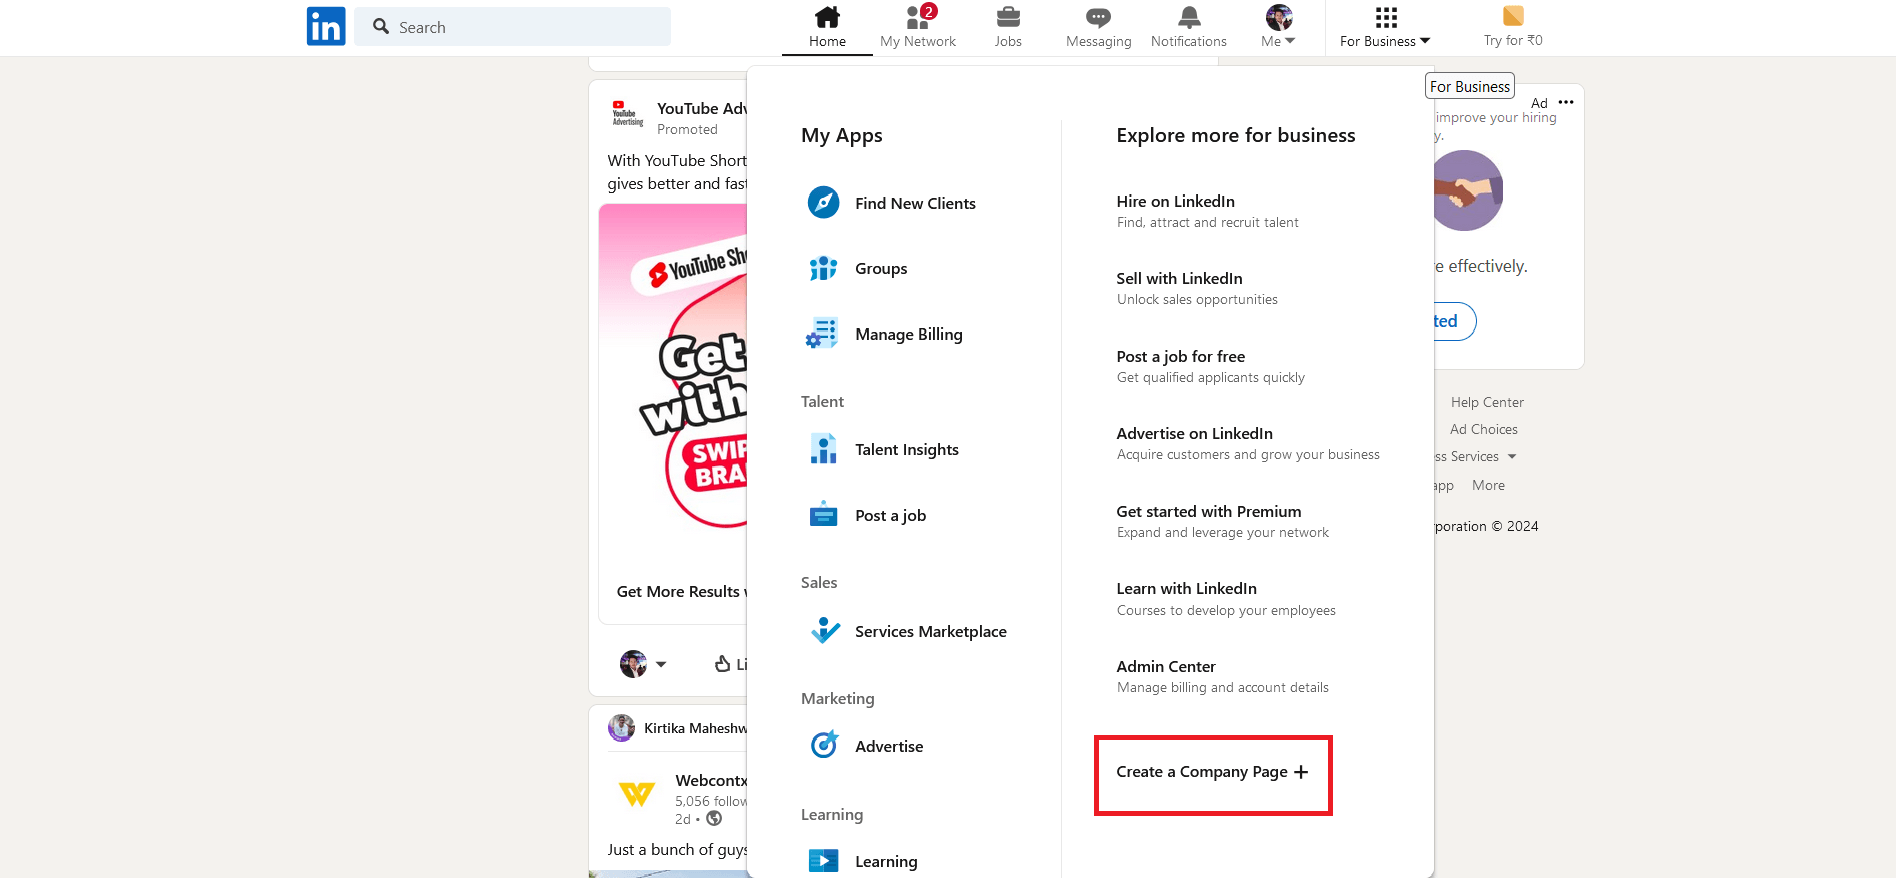This screenshot has height=878, width=1896.
Task: Open the Groups app icon
Action: [823, 268]
